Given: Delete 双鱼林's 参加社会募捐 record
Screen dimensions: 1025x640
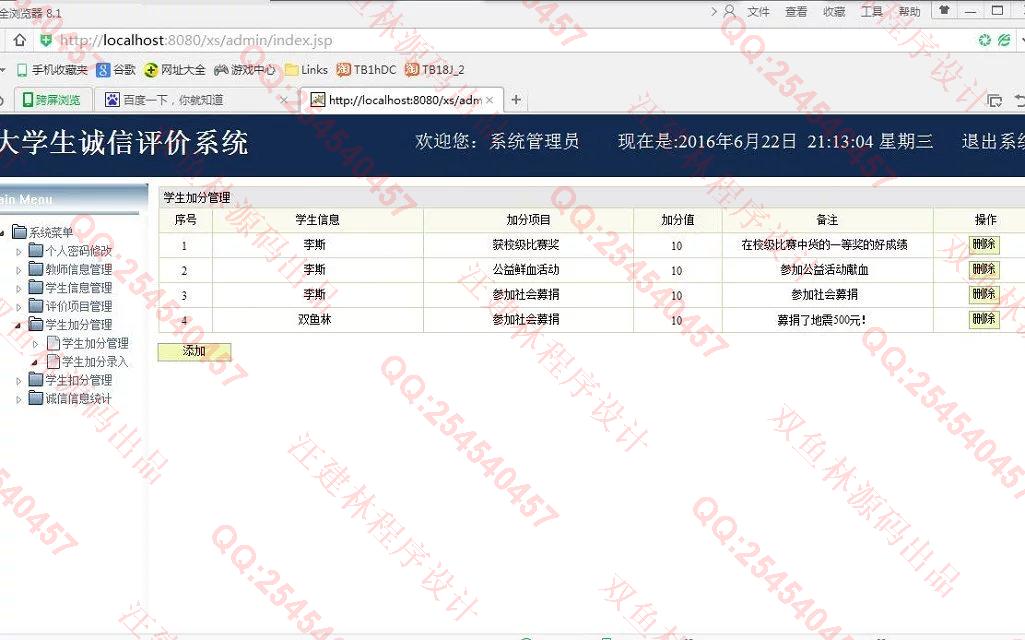Looking at the screenshot, I should [984, 320].
